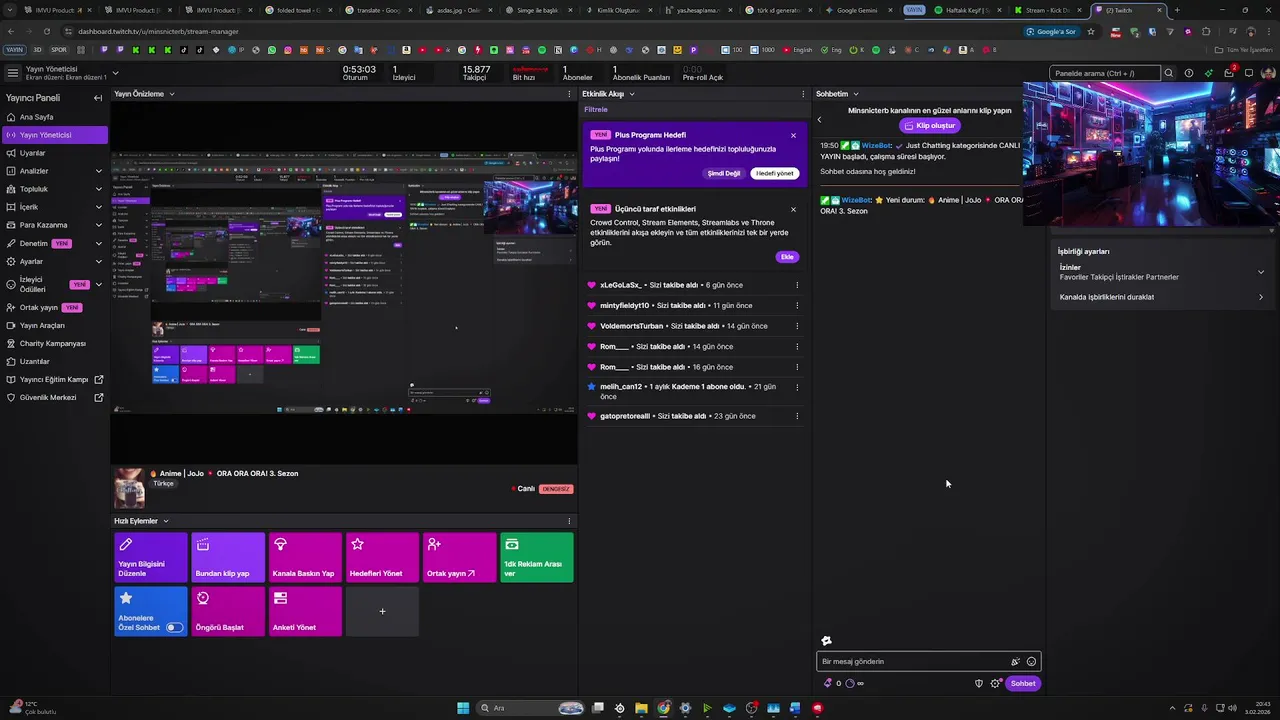
Task: Toggle Abonelere Özel Sohbet switch
Action: [x=175, y=628]
